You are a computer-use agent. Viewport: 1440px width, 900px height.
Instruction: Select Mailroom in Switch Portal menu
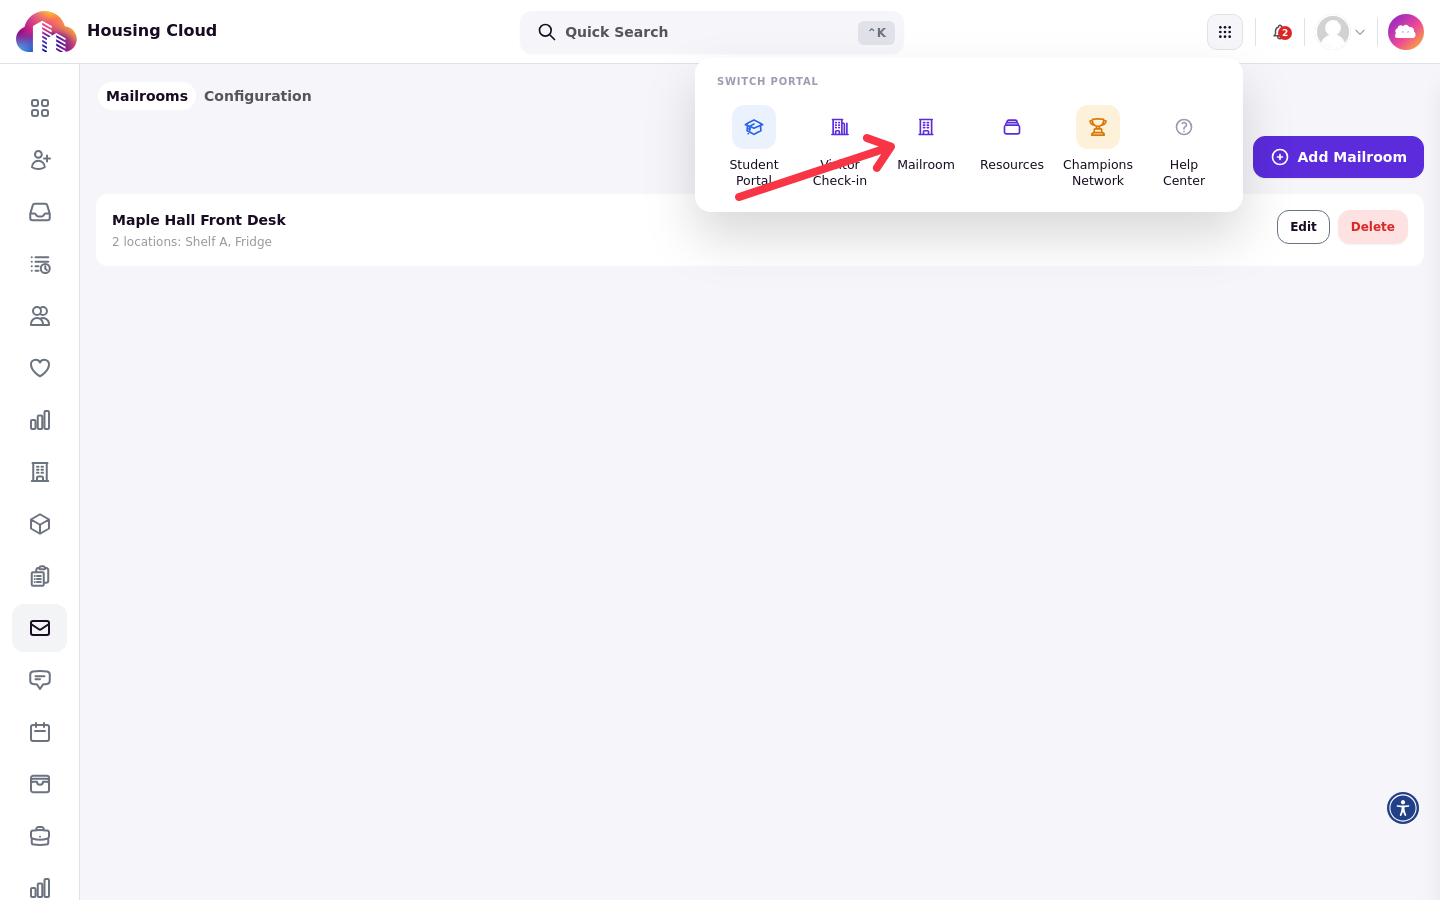(x=926, y=140)
